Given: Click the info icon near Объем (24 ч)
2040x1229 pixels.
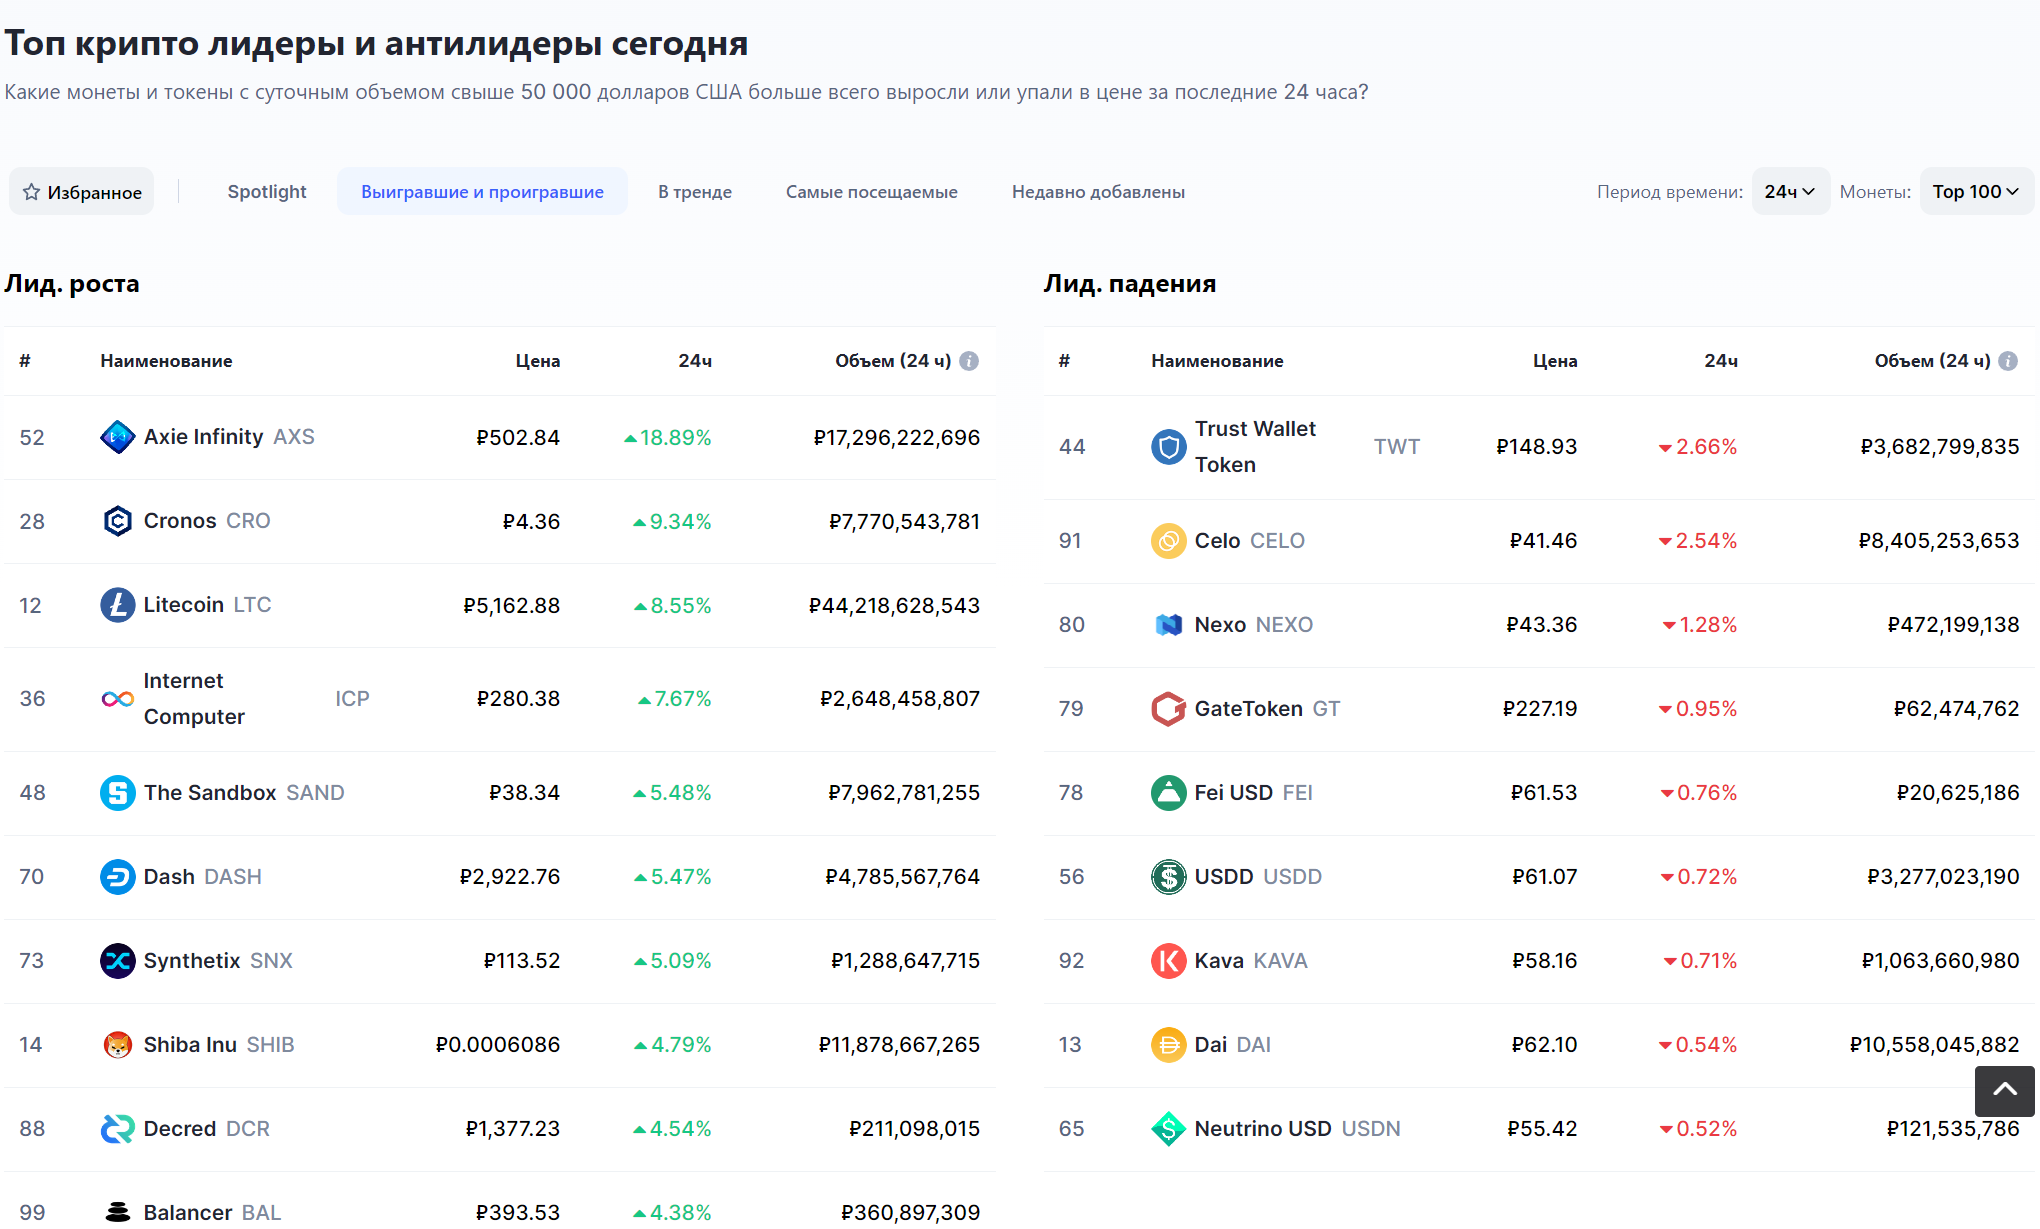Looking at the screenshot, I should [x=968, y=361].
